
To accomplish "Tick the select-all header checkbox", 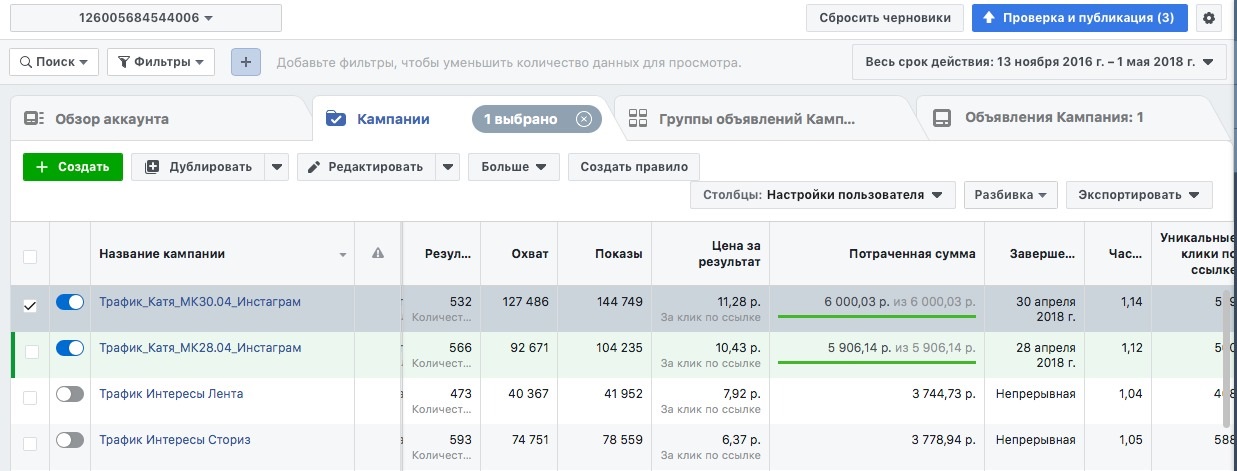I will [30, 256].
